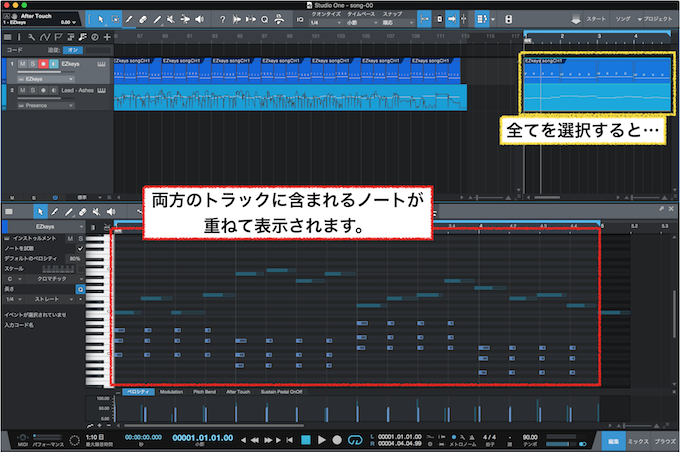The height and width of the screenshot is (452, 680).
Task: Open EZkeys instrument dropdown on track 1
Action: coord(46,79)
